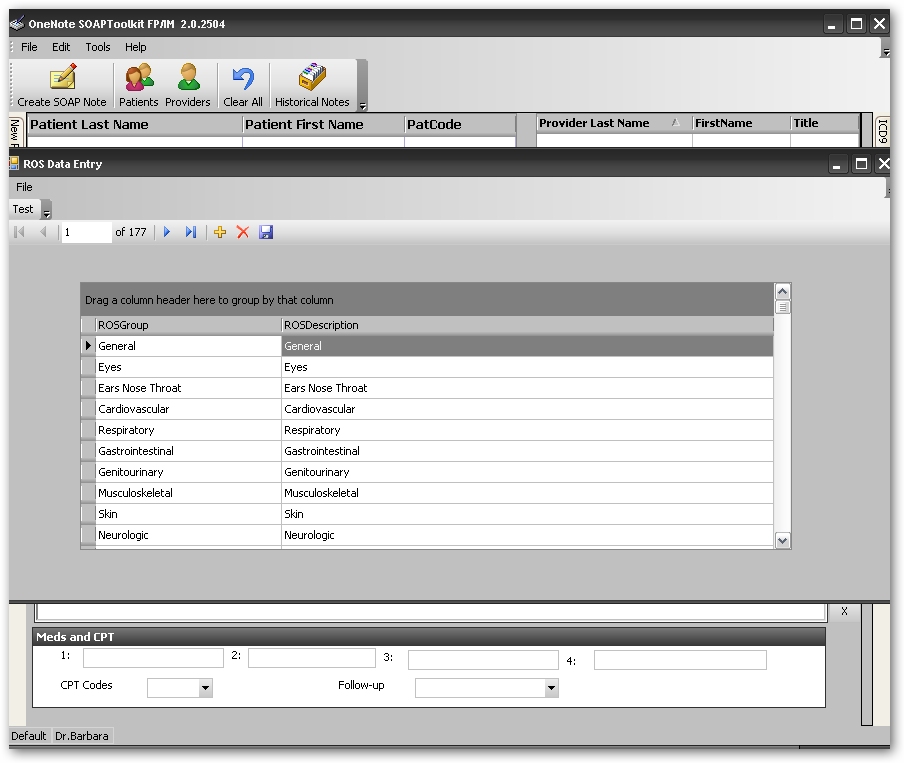The image size is (904, 763).
Task: Maximize the ROS Data Entry window
Action: coord(861,164)
